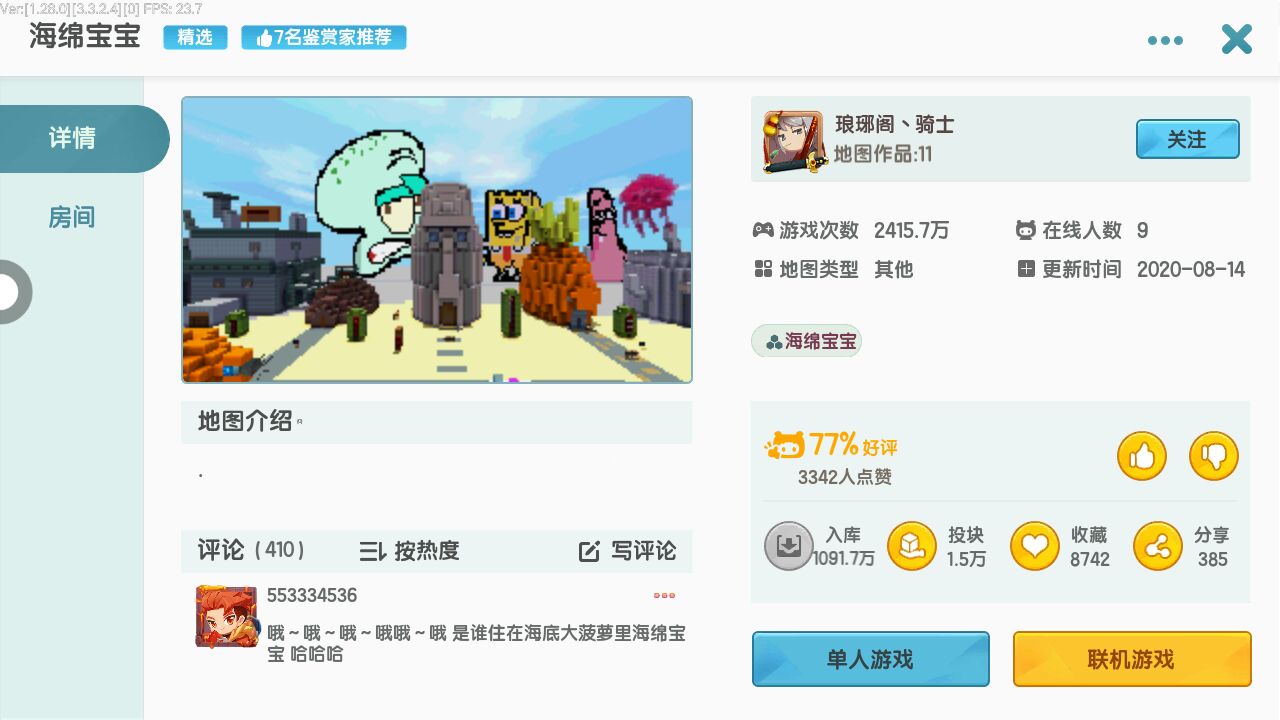
Task: Start 联机游戏 multiplayer game
Action: (1132, 659)
